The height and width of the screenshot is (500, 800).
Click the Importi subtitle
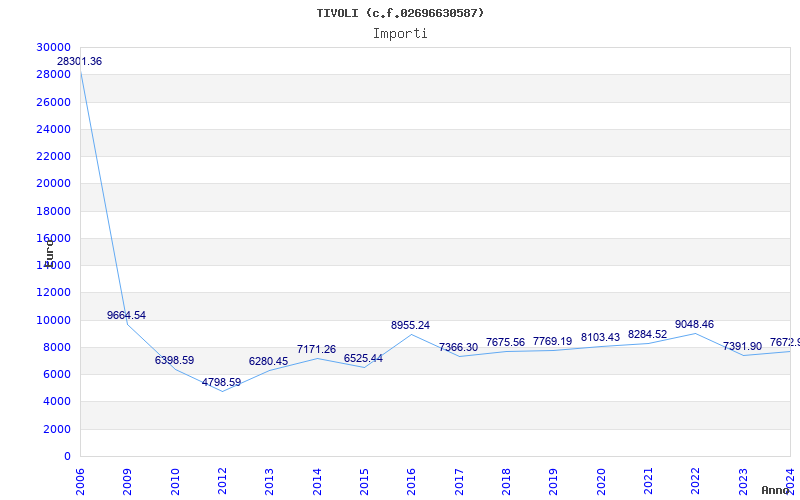[400, 34]
